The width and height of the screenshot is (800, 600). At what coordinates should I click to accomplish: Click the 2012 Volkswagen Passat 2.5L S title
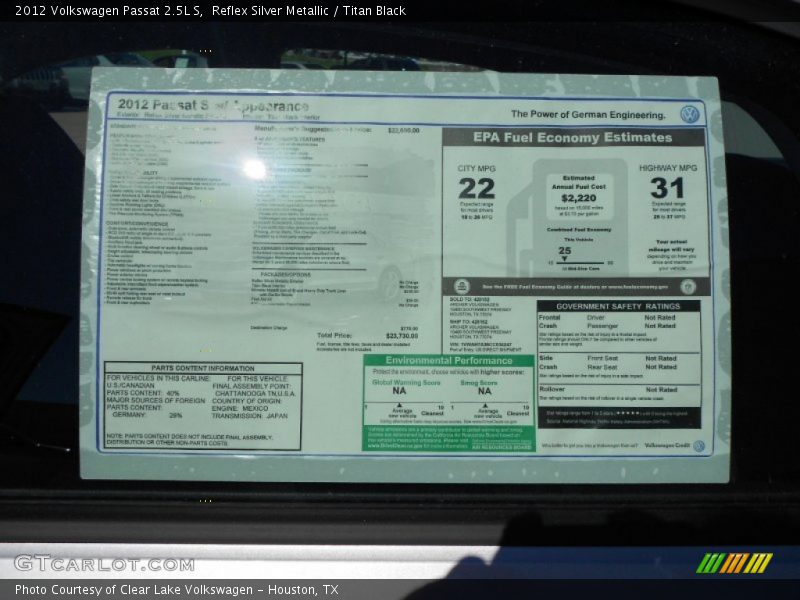coord(103,10)
